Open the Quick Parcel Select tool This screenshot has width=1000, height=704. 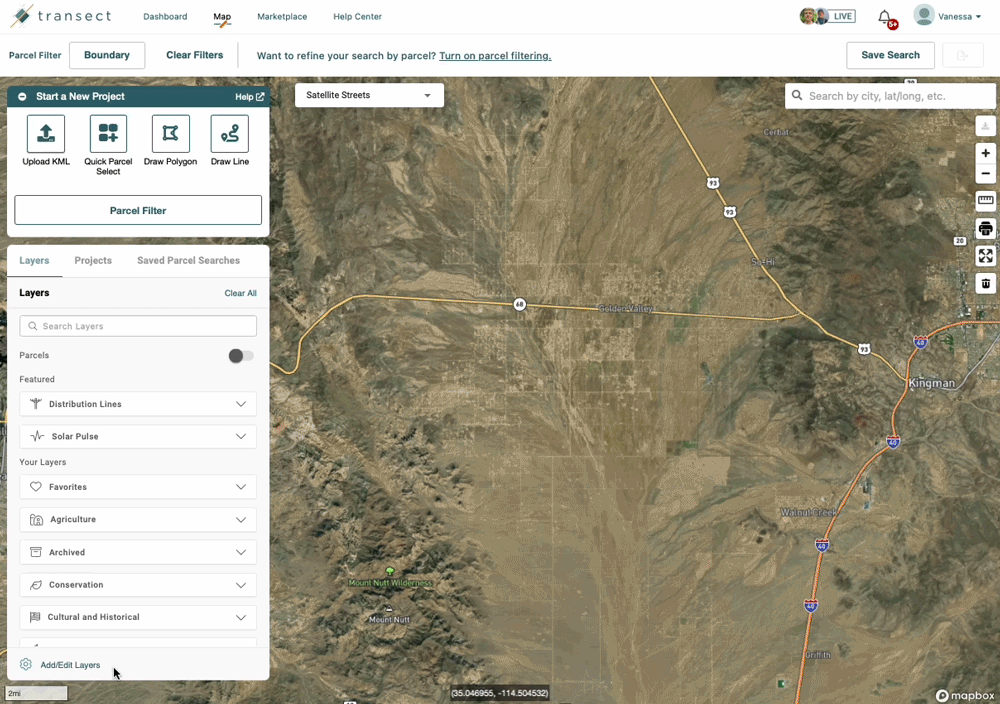108,134
